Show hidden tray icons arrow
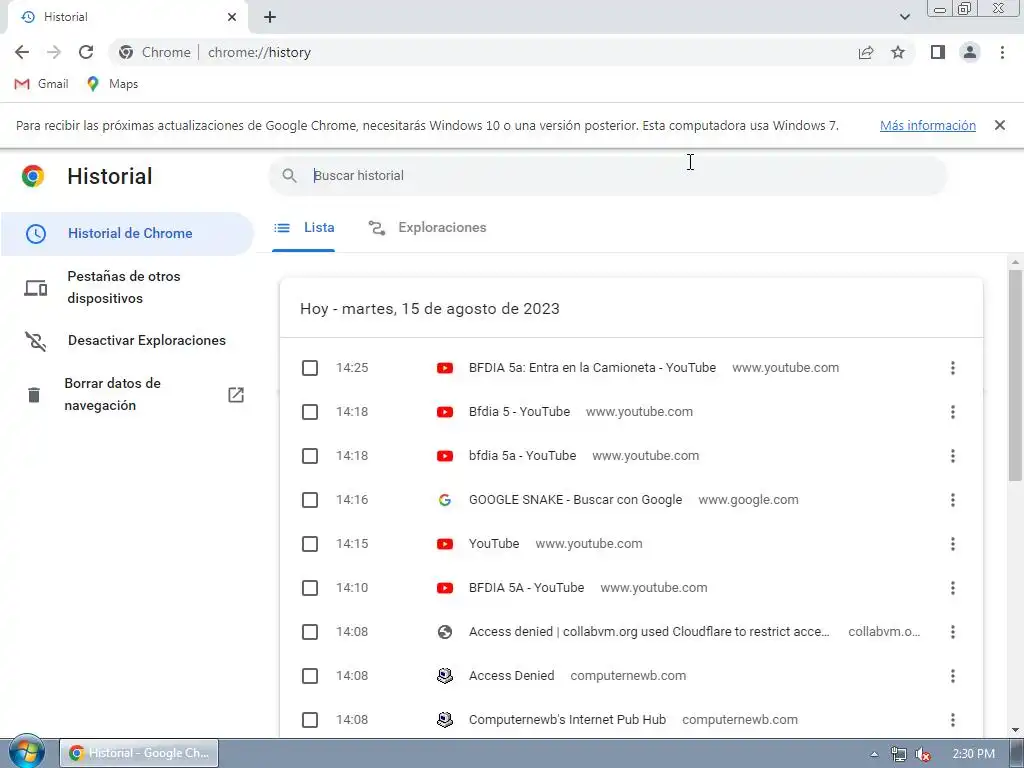This screenshot has height=768, width=1024. (x=874, y=754)
